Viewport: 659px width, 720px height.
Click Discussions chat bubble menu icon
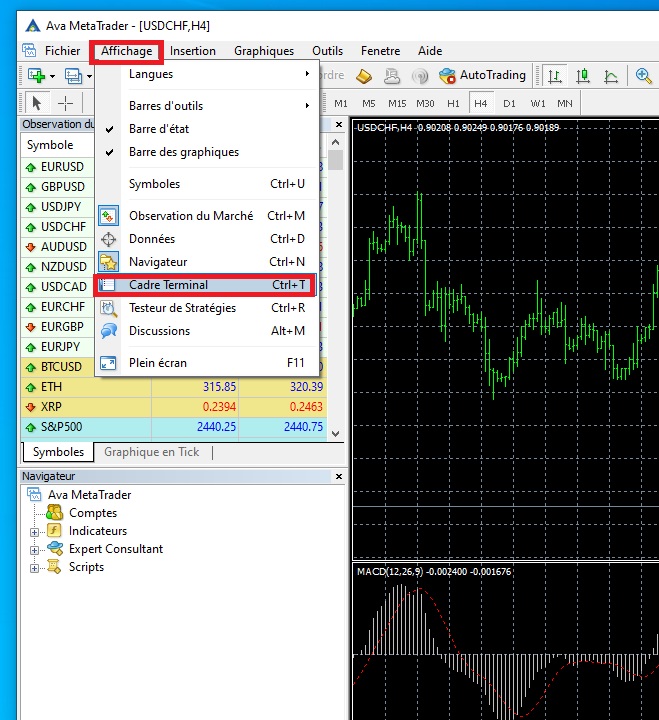click(x=108, y=331)
